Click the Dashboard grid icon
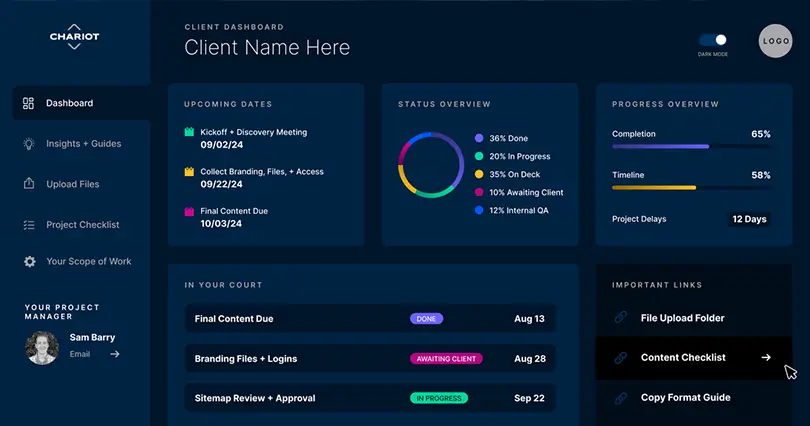The width and height of the screenshot is (810, 426). pos(28,103)
